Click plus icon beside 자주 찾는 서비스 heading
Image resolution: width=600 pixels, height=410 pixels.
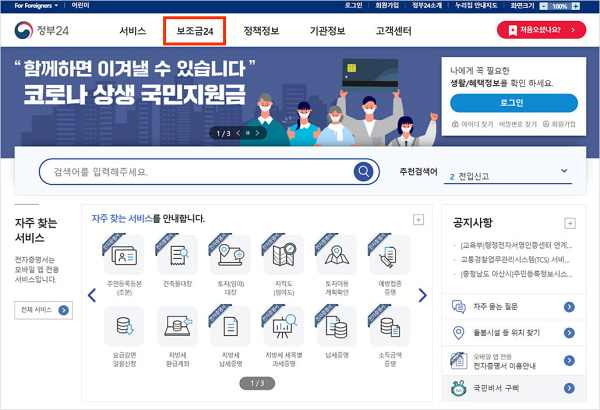[418, 220]
